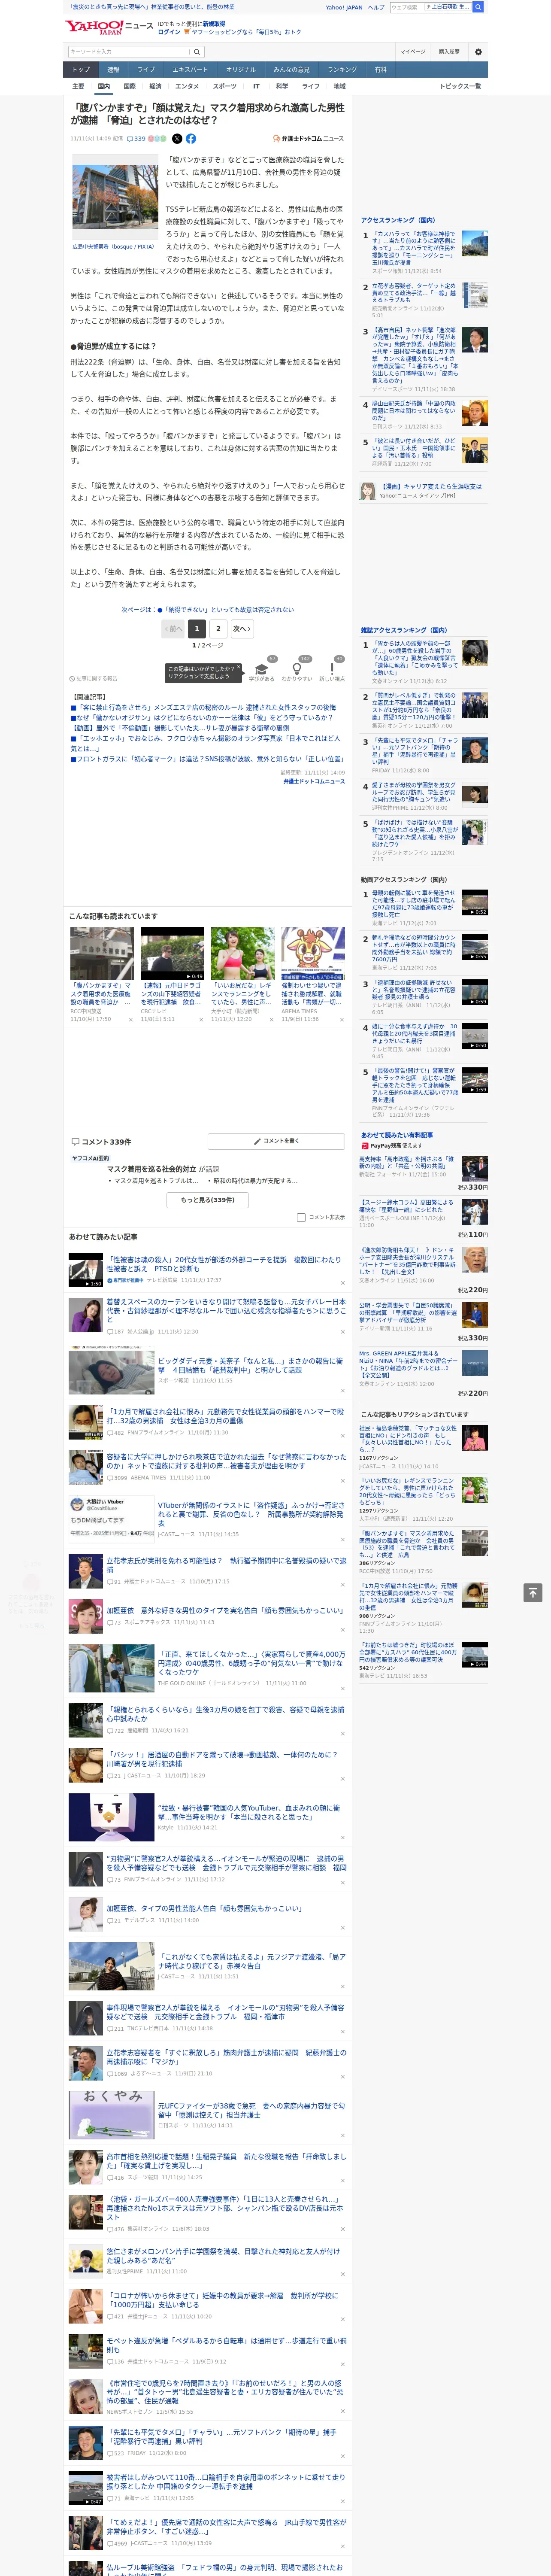This screenshot has height=2576, width=551.
Task: Click the pencil icon to write a comment
Action: coord(258,1141)
